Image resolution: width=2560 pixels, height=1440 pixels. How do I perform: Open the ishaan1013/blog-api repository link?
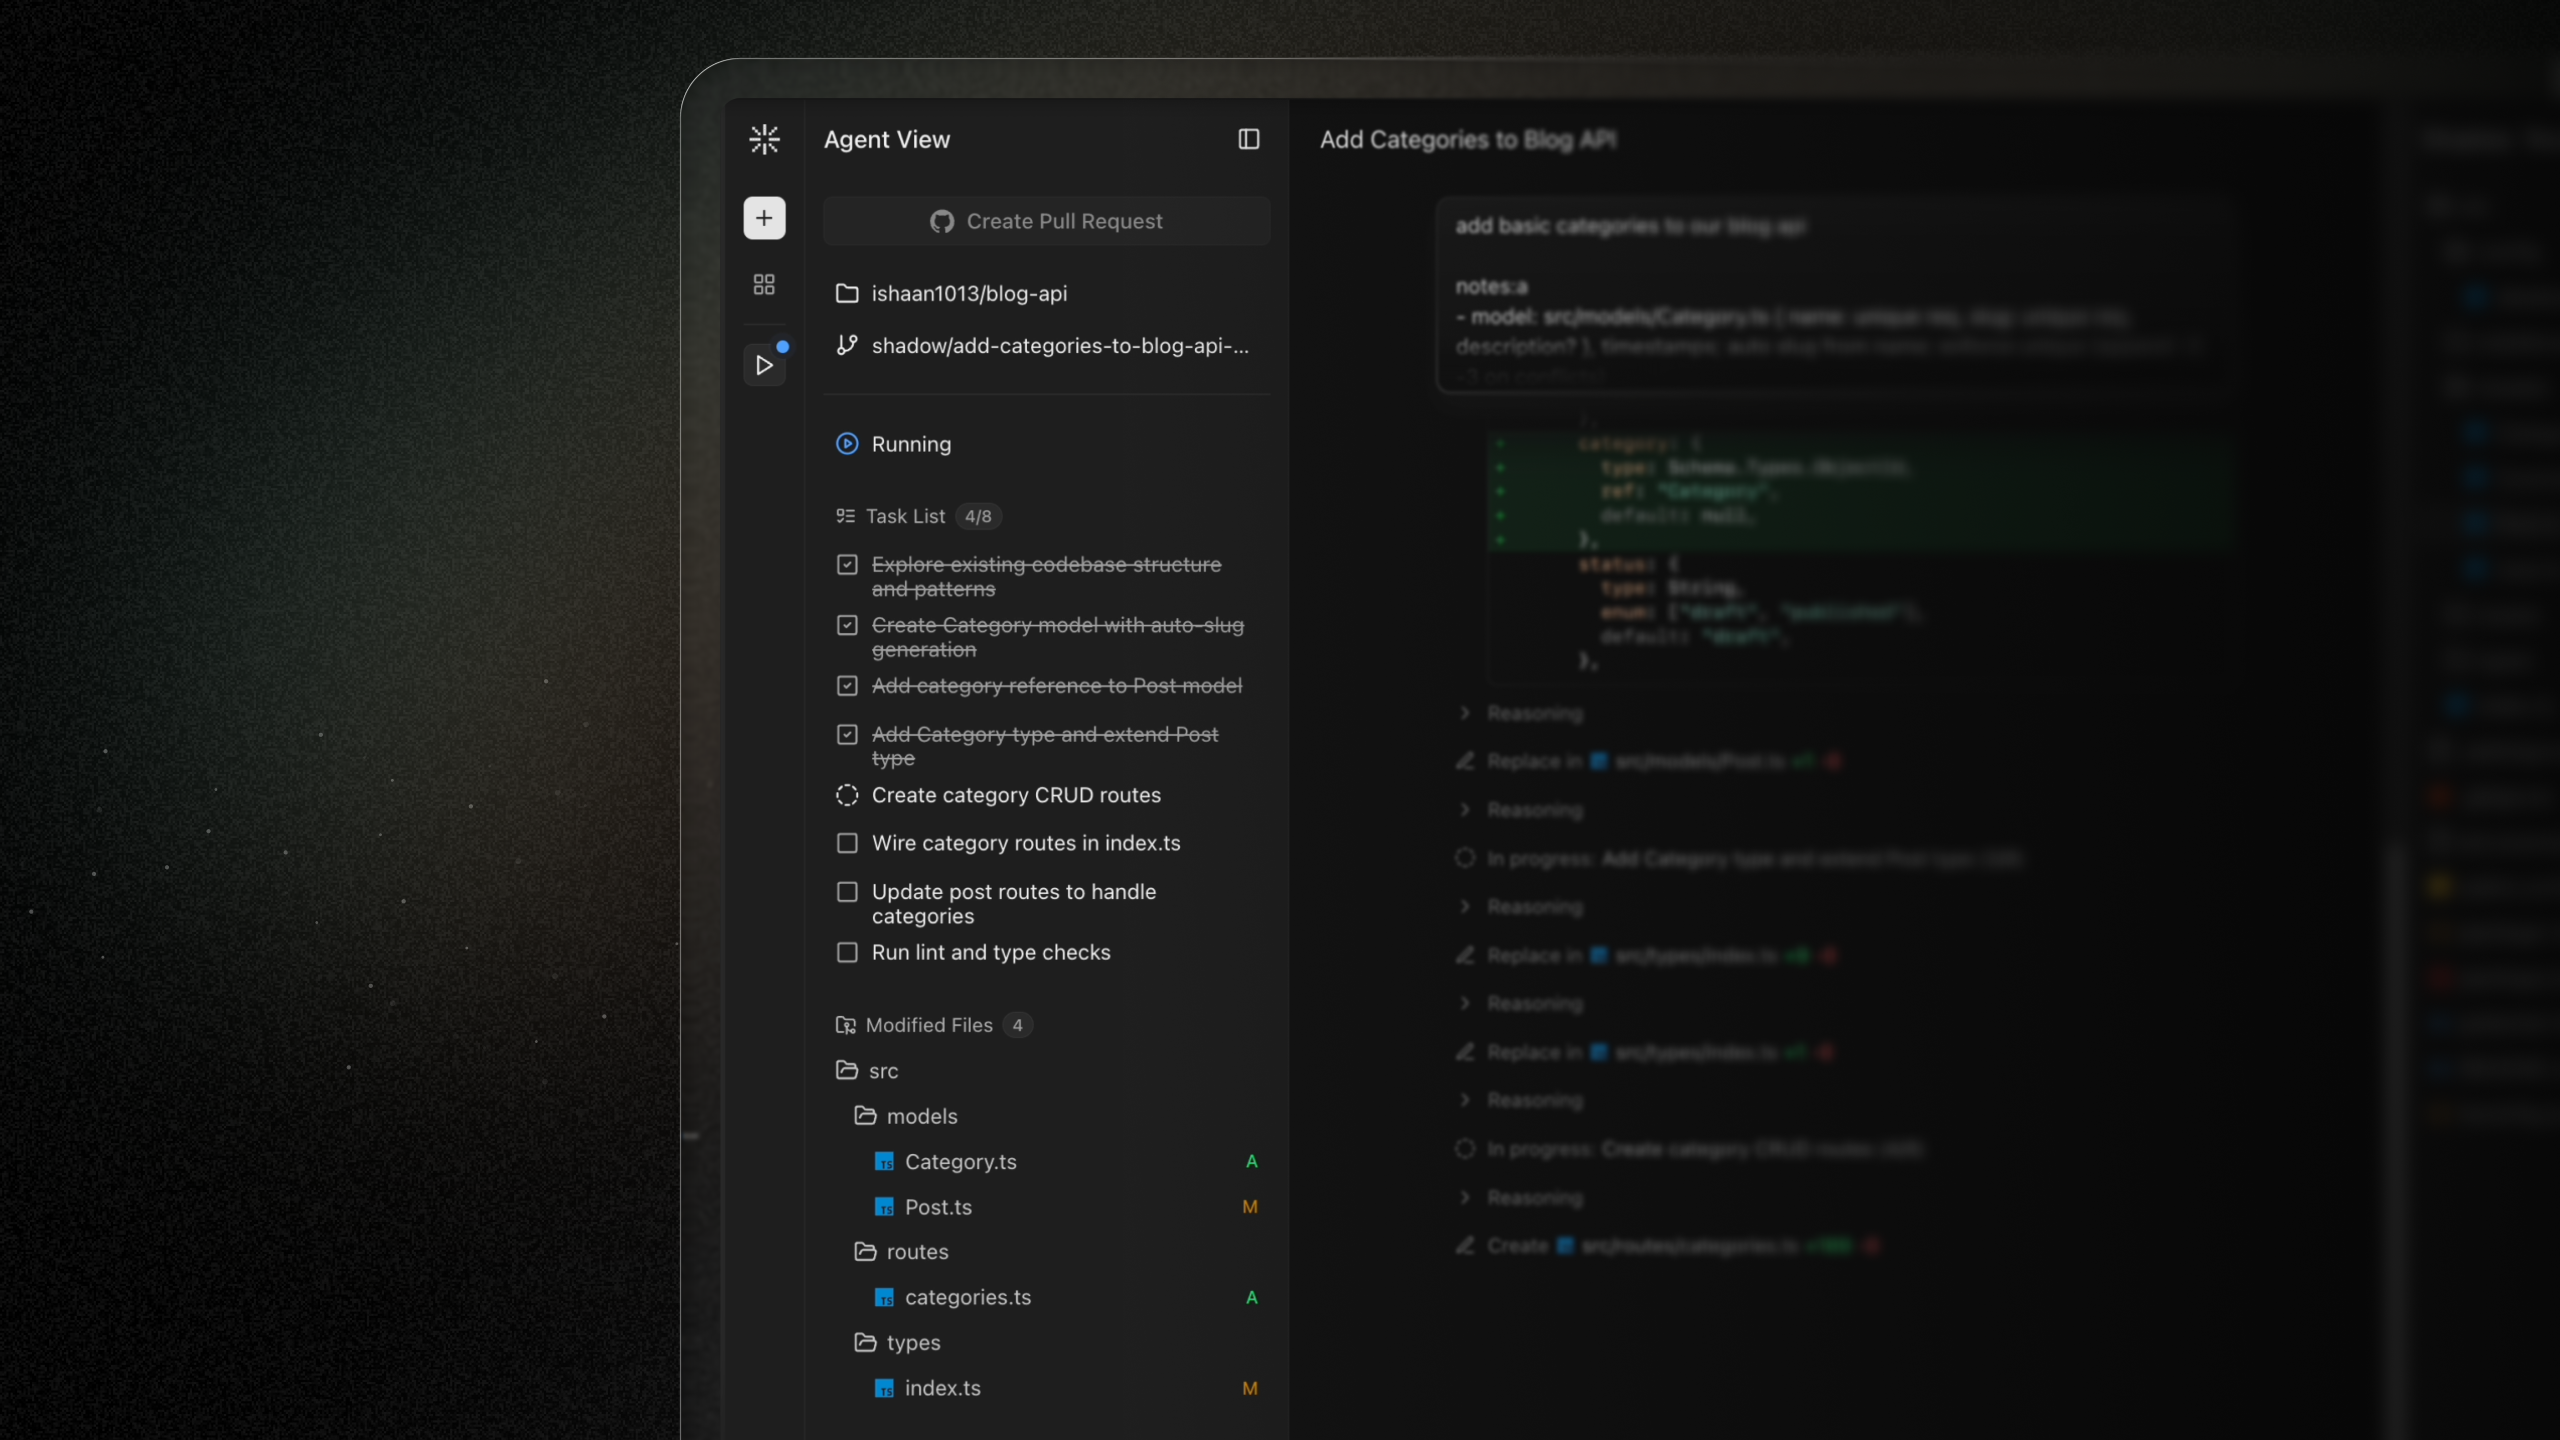[969, 293]
